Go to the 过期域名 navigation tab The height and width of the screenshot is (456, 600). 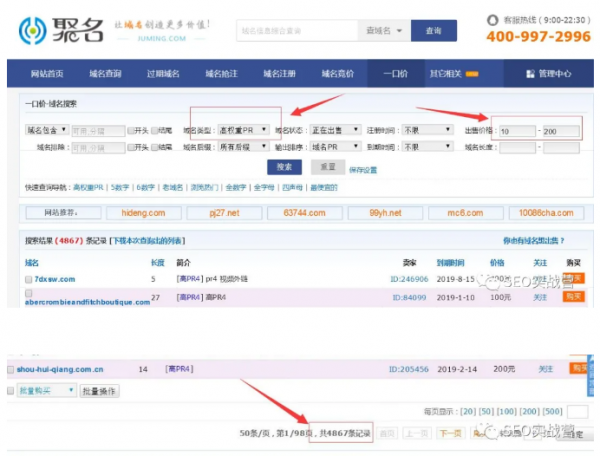(164, 74)
